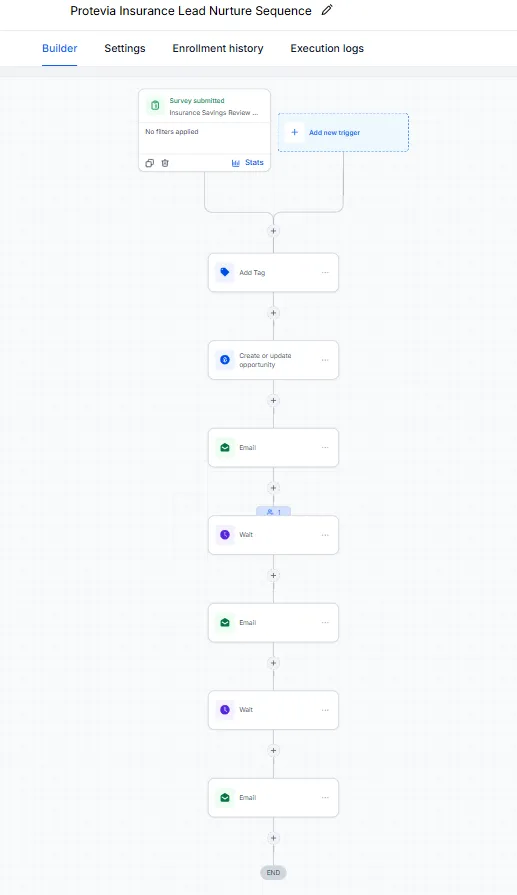517x895 pixels.
Task: View Stats for the survey trigger
Action: [x=248, y=163]
